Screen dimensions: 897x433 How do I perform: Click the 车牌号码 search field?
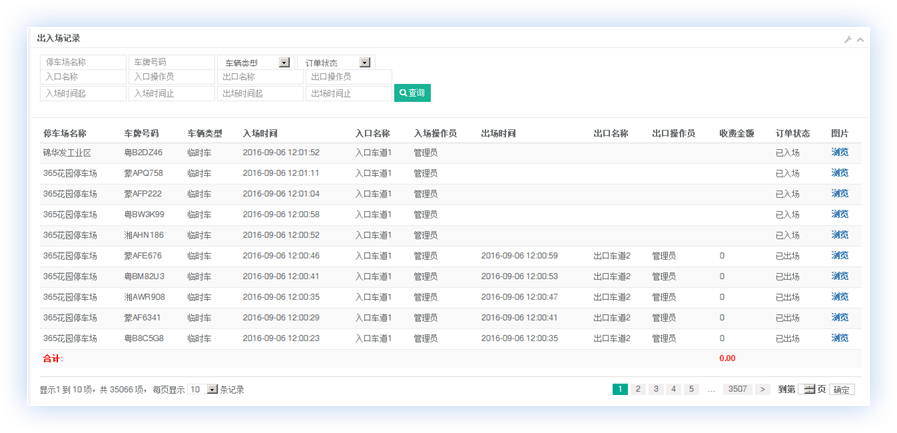[x=171, y=62]
